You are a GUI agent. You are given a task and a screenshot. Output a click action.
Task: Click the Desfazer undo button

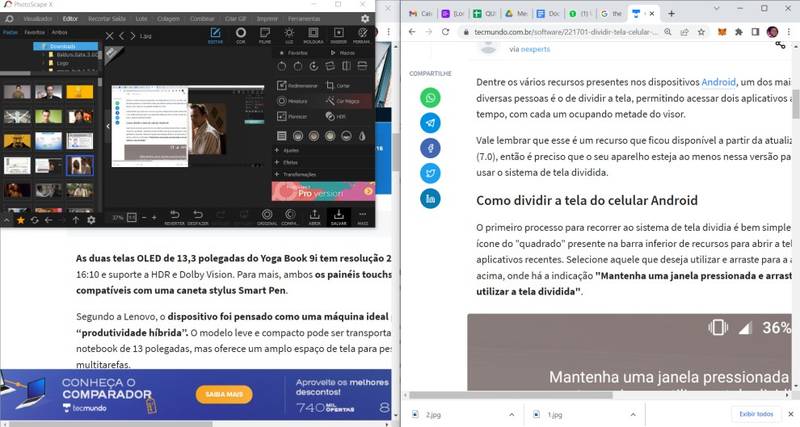(x=198, y=217)
